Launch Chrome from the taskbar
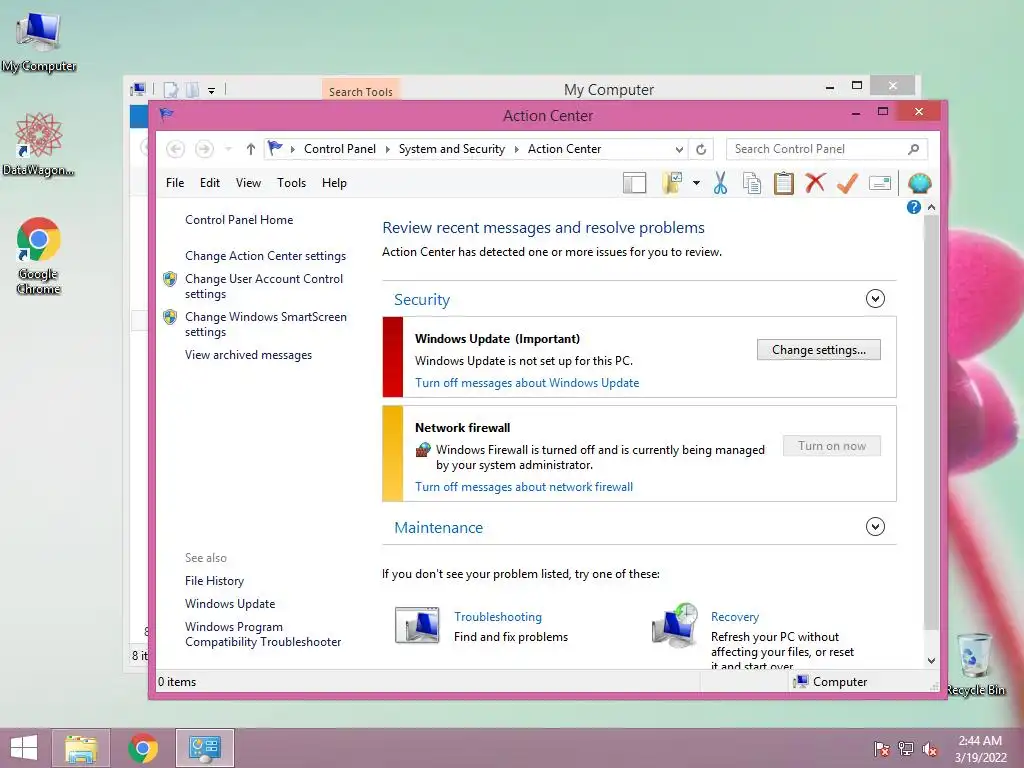The height and width of the screenshot is (768, 1024). (x=143, y=748)
